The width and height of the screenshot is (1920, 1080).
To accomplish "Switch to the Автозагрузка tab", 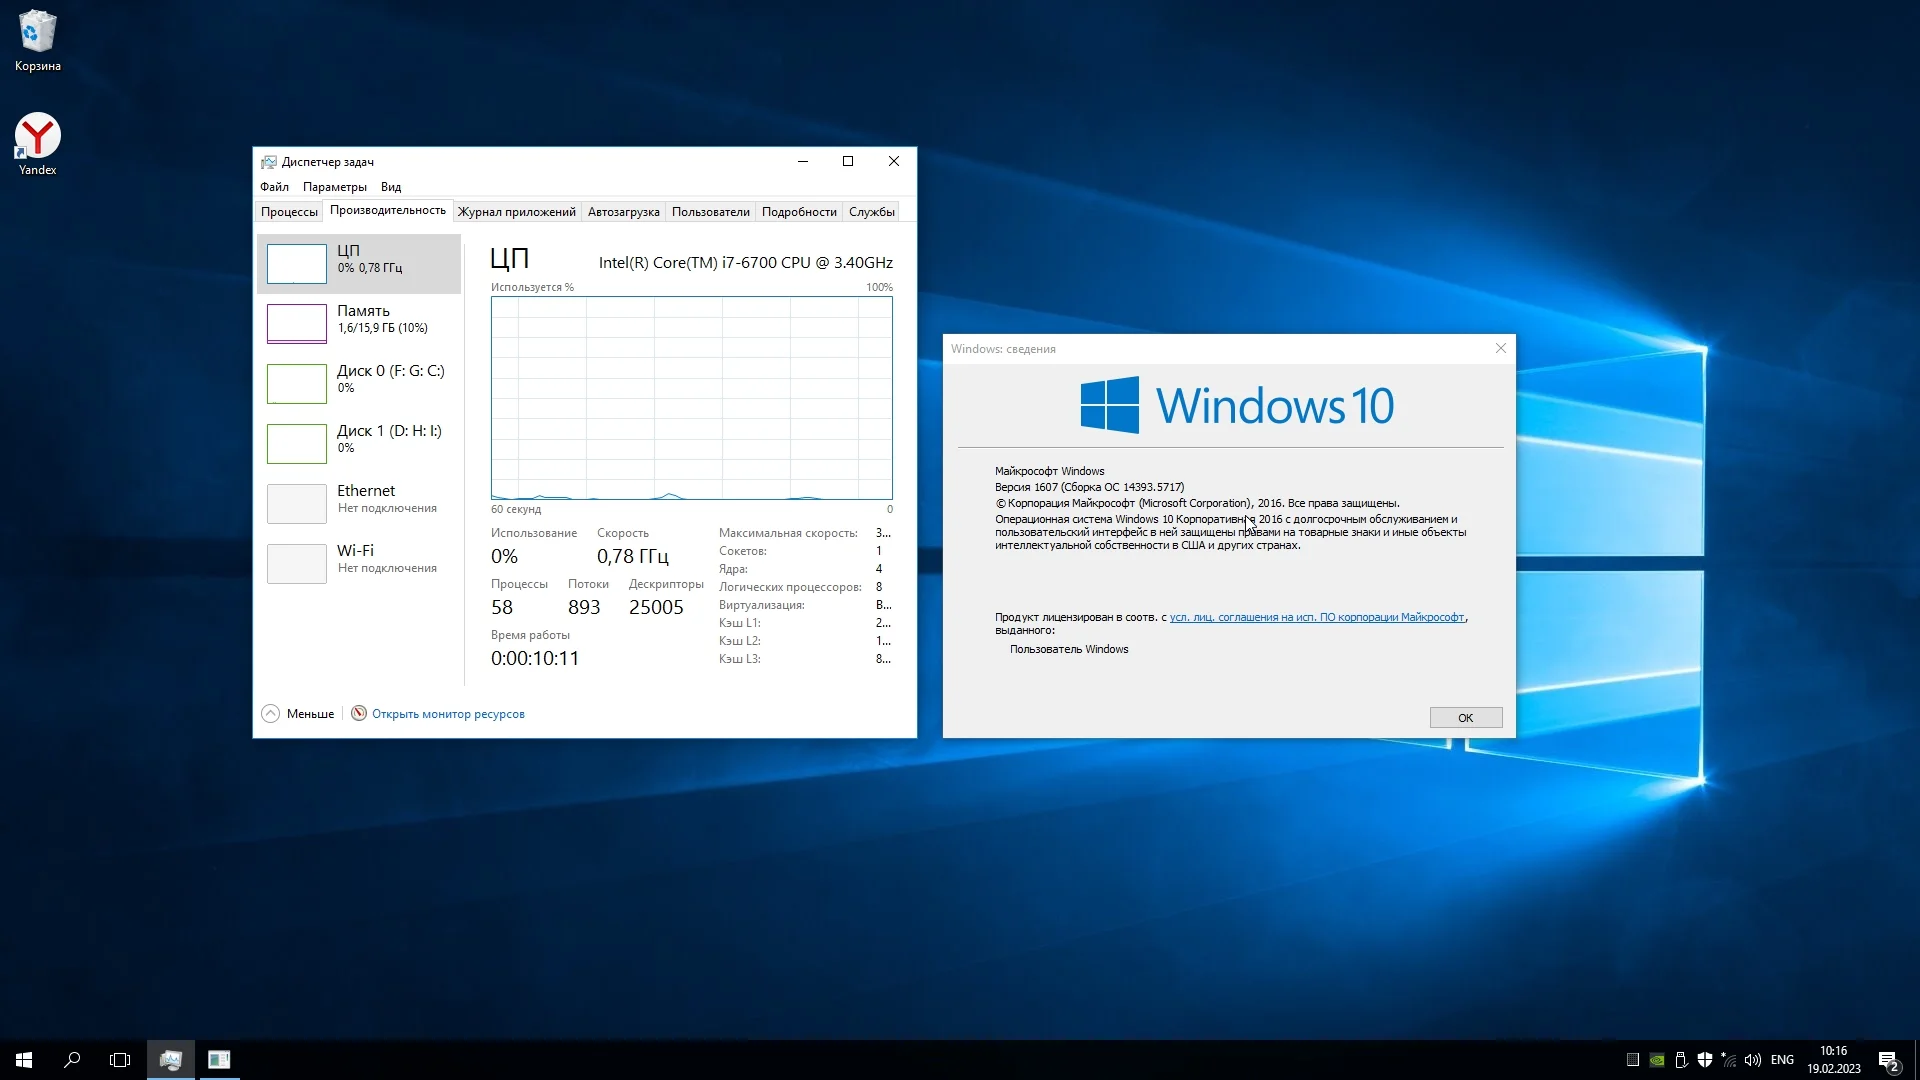I will (623, 212).
